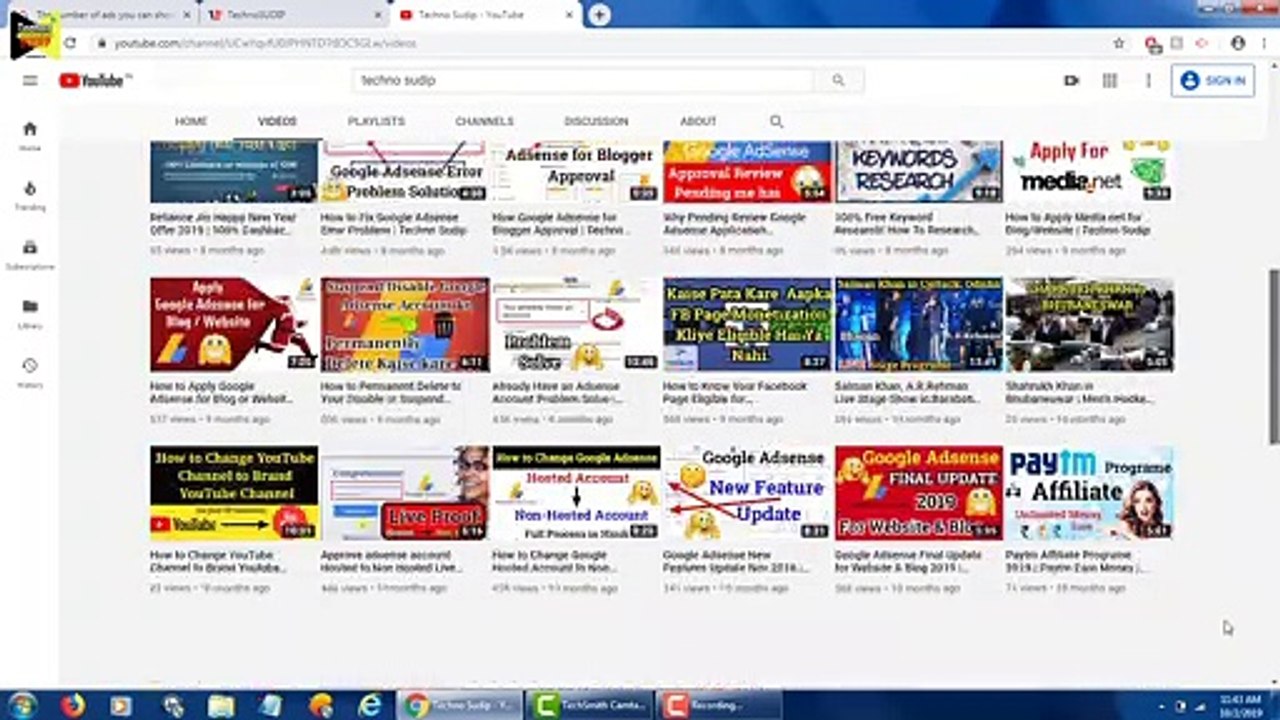Open Google Adsense Error Problem Solution thumbnail

[x=405, y=172]
